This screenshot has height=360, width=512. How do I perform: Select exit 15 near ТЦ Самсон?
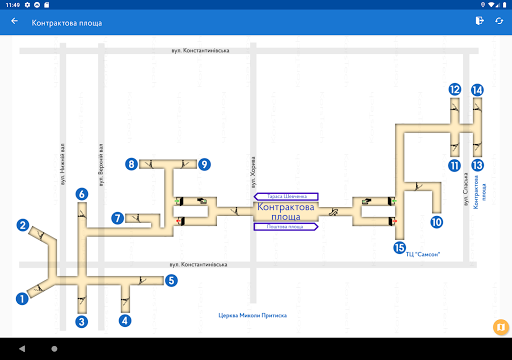tap(399, 248)
